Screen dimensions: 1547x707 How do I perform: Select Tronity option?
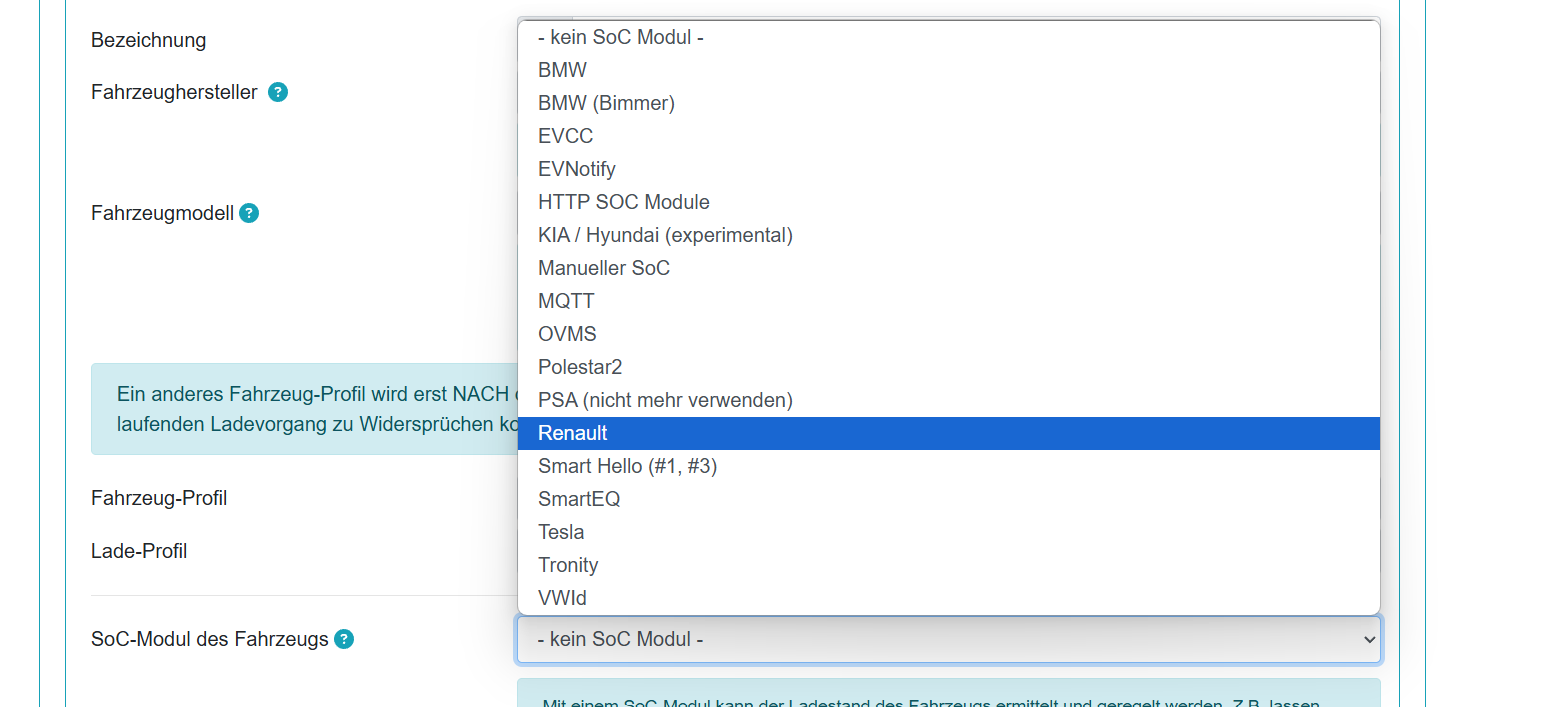click(x=949, y=565)
